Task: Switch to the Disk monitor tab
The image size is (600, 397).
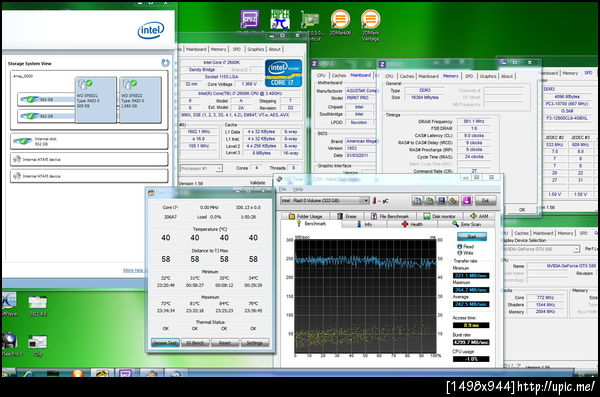Action: [440, 216]
